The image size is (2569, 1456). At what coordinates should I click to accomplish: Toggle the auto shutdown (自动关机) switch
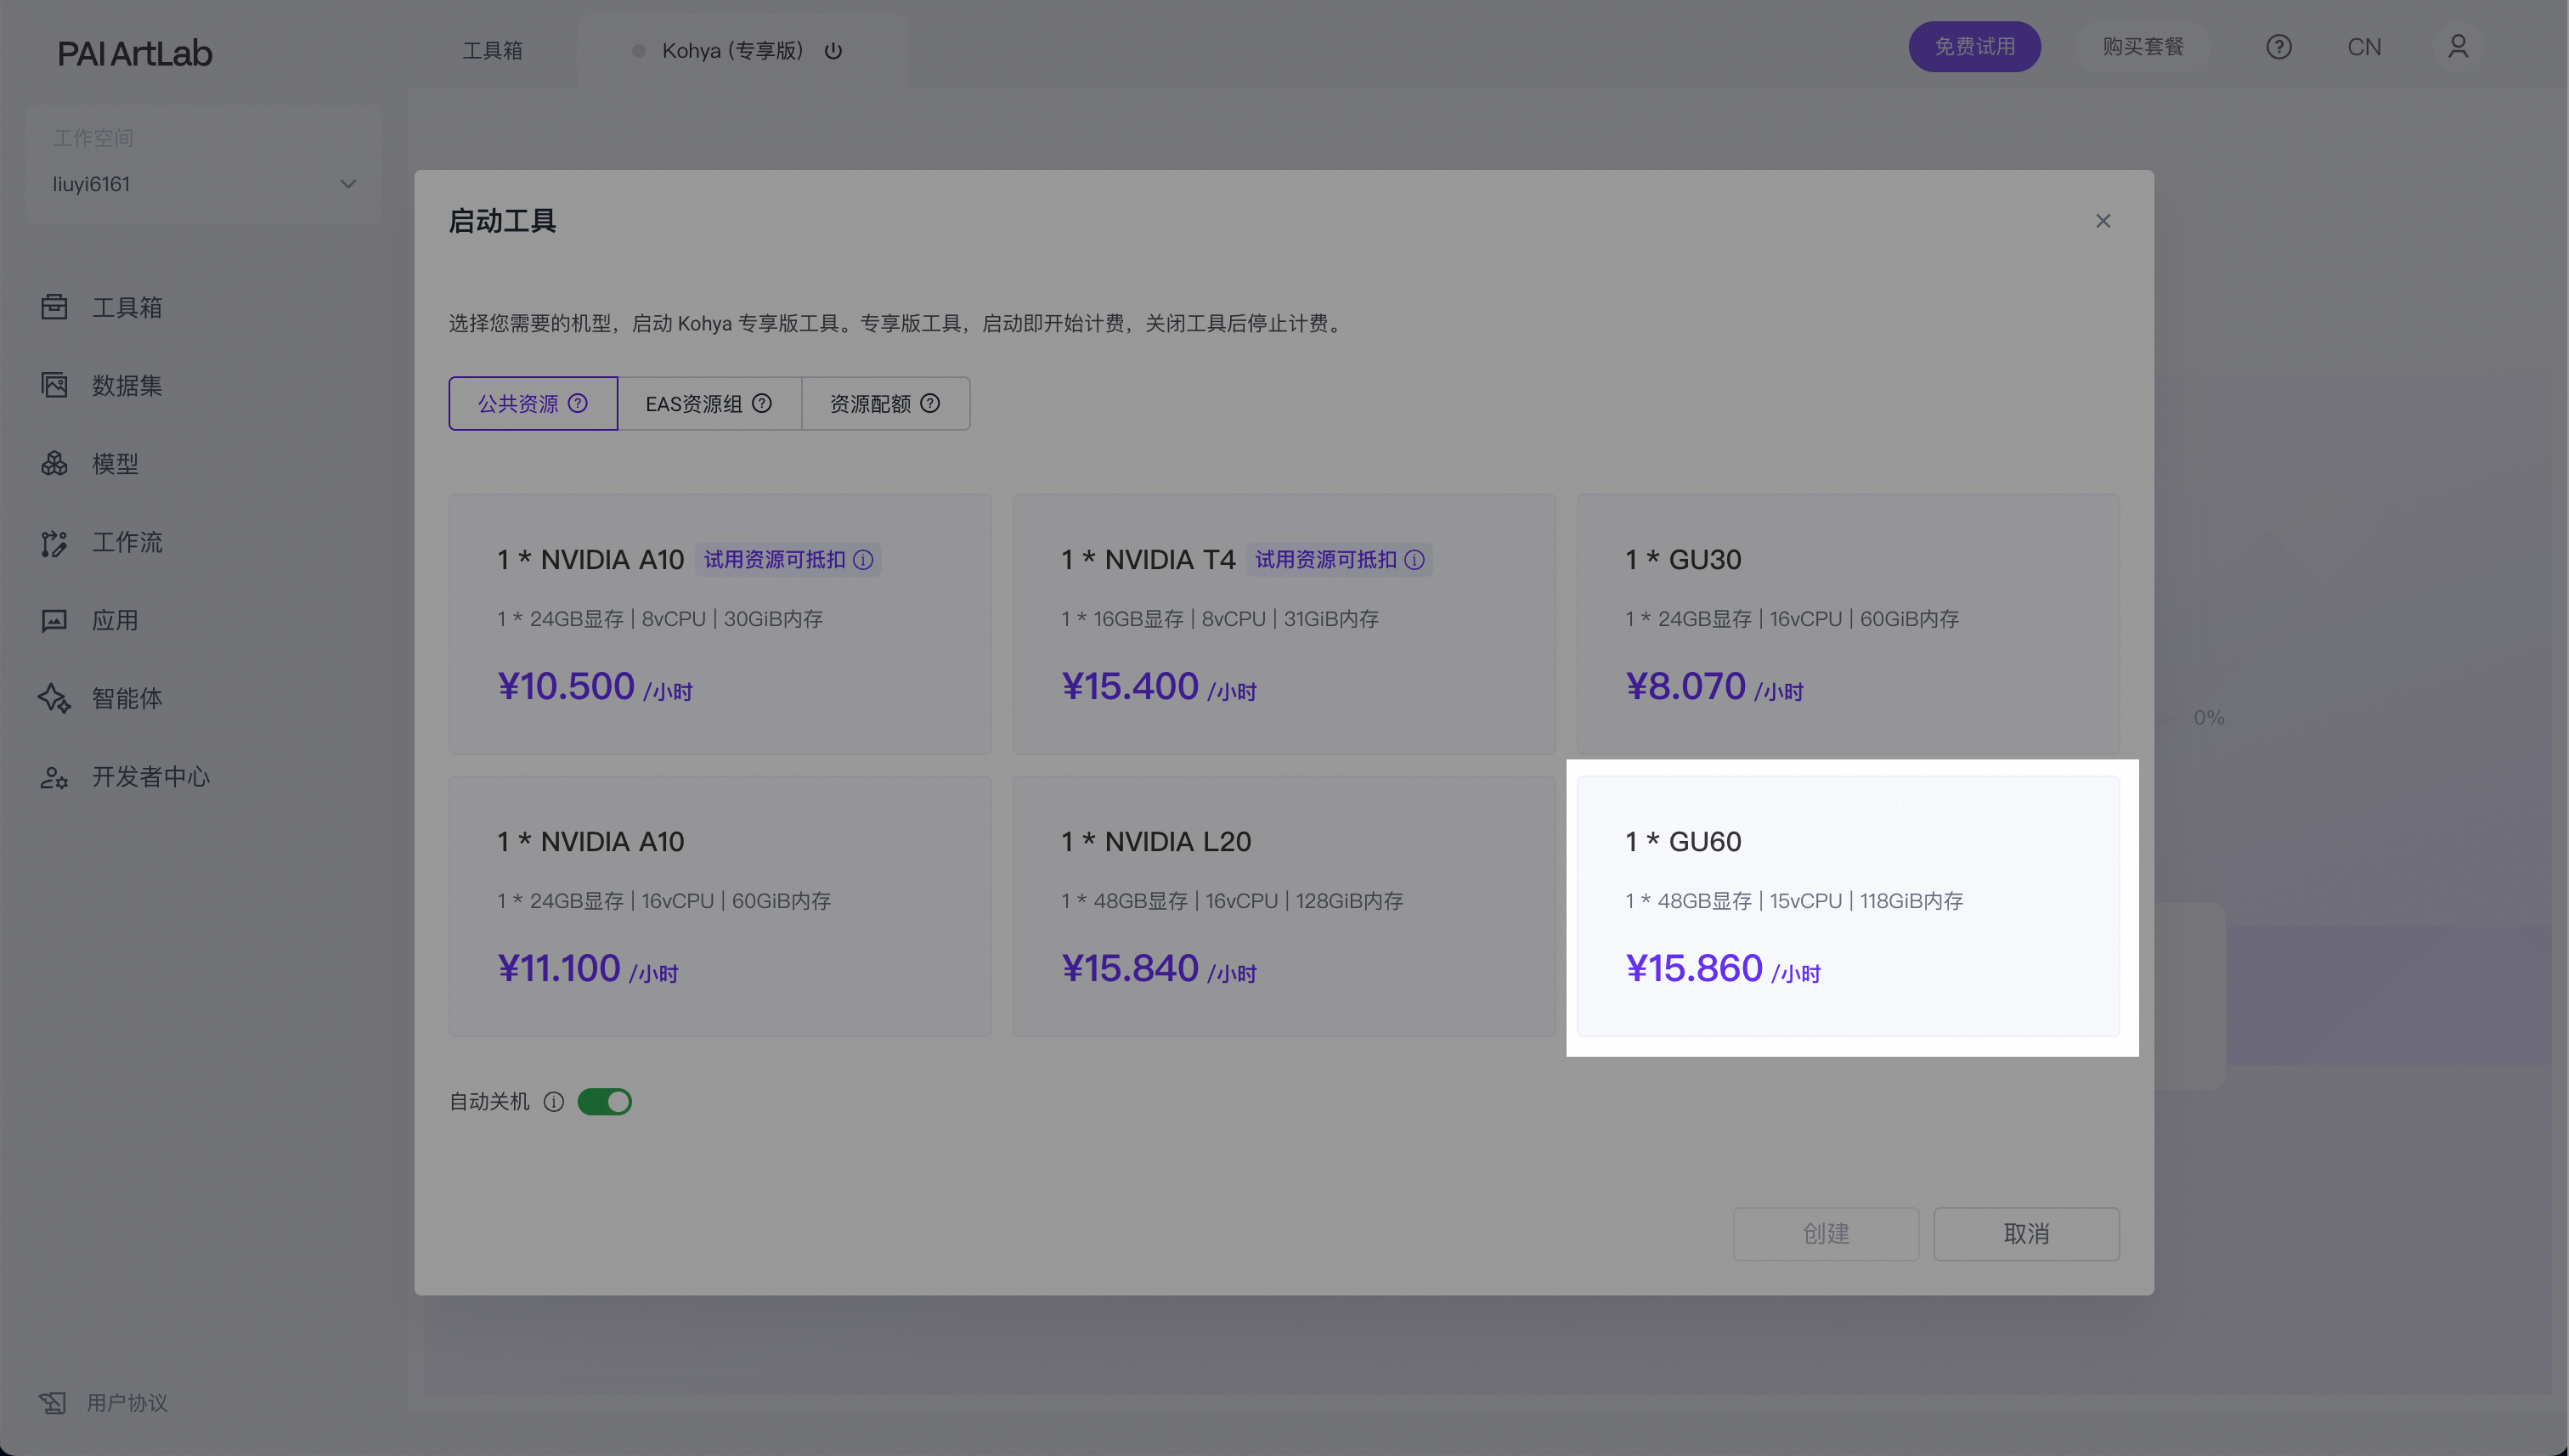pos(604,1101)
